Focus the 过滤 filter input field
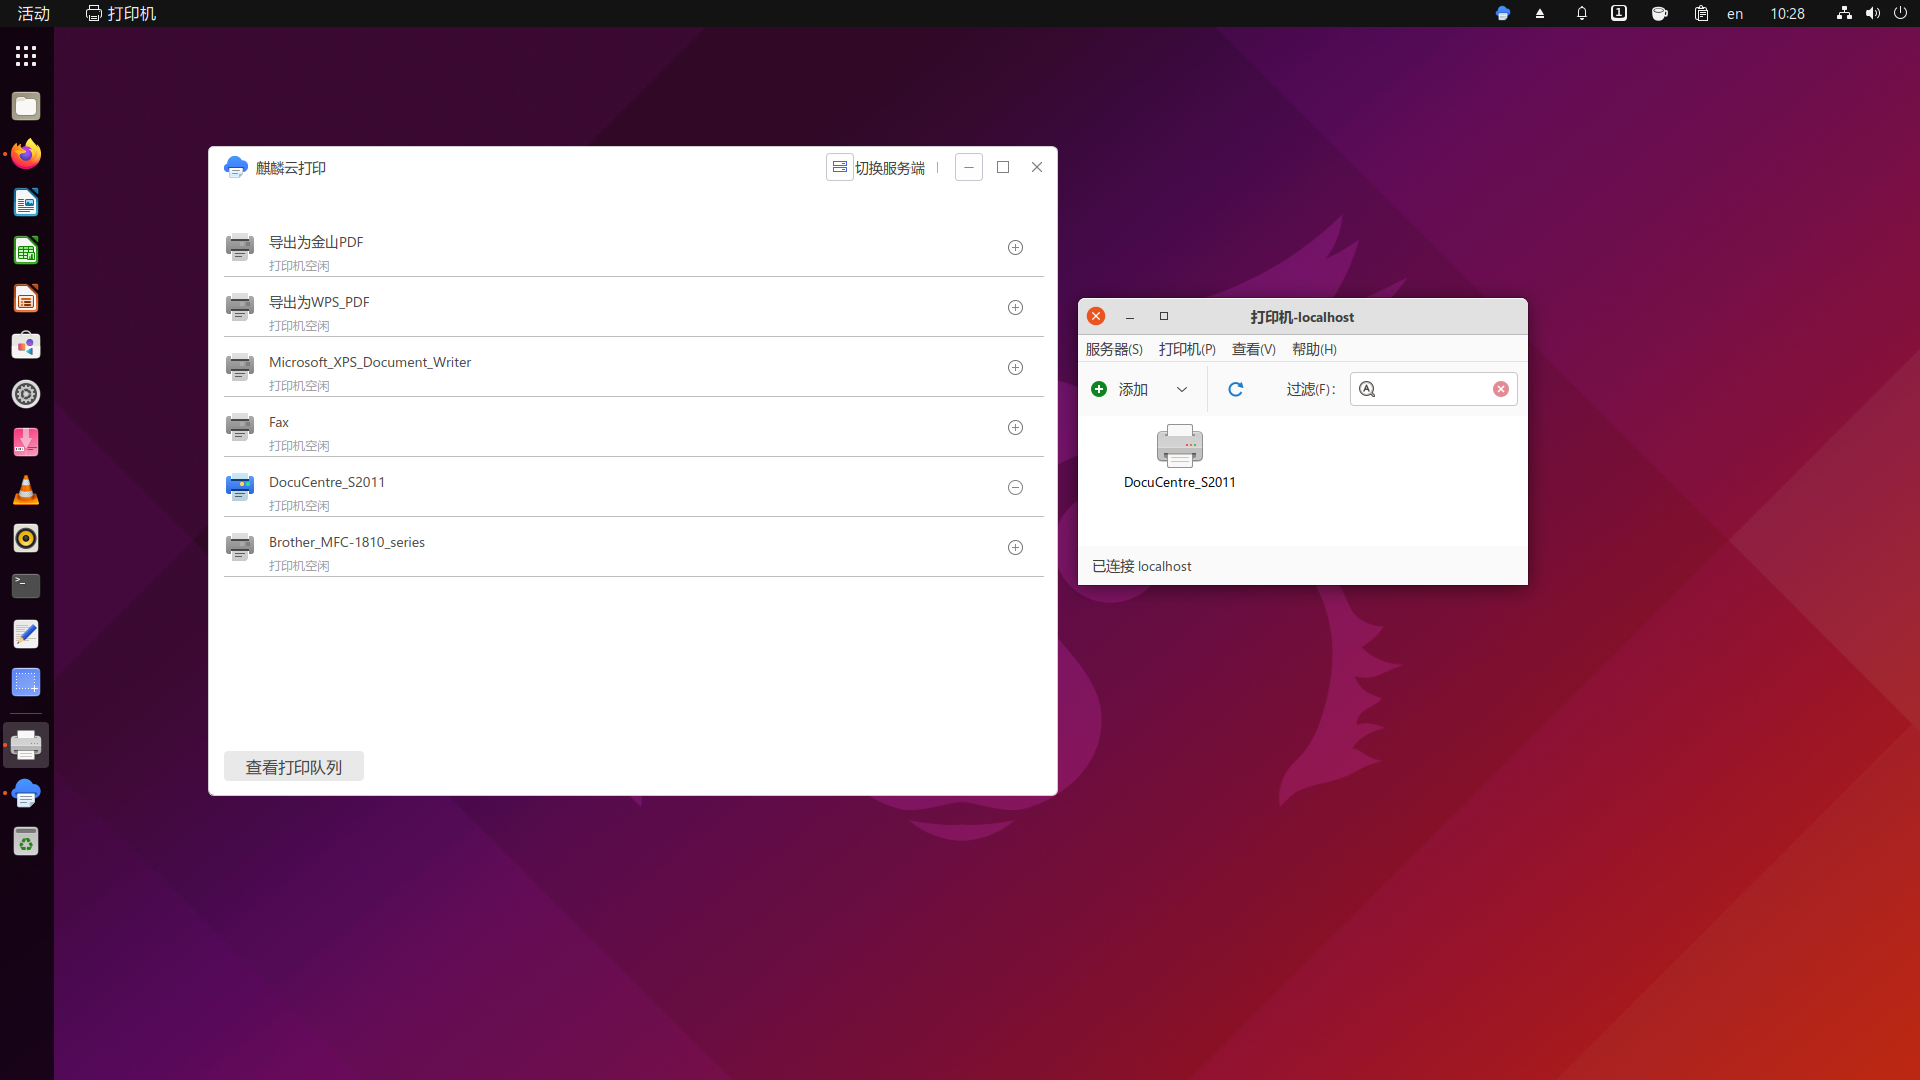 point(1434,389)
